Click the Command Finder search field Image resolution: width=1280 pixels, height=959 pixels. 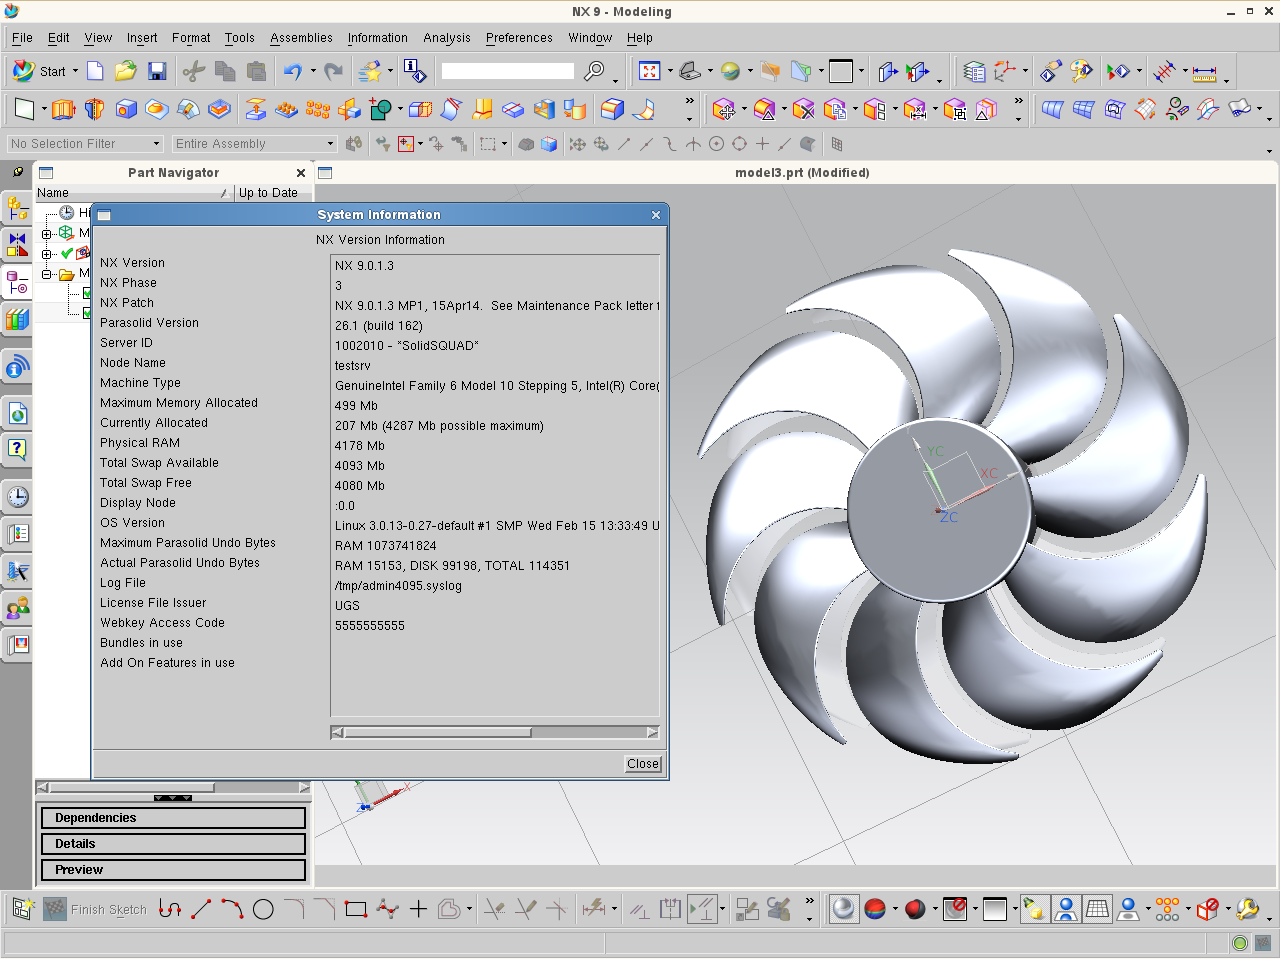[508, 71]
